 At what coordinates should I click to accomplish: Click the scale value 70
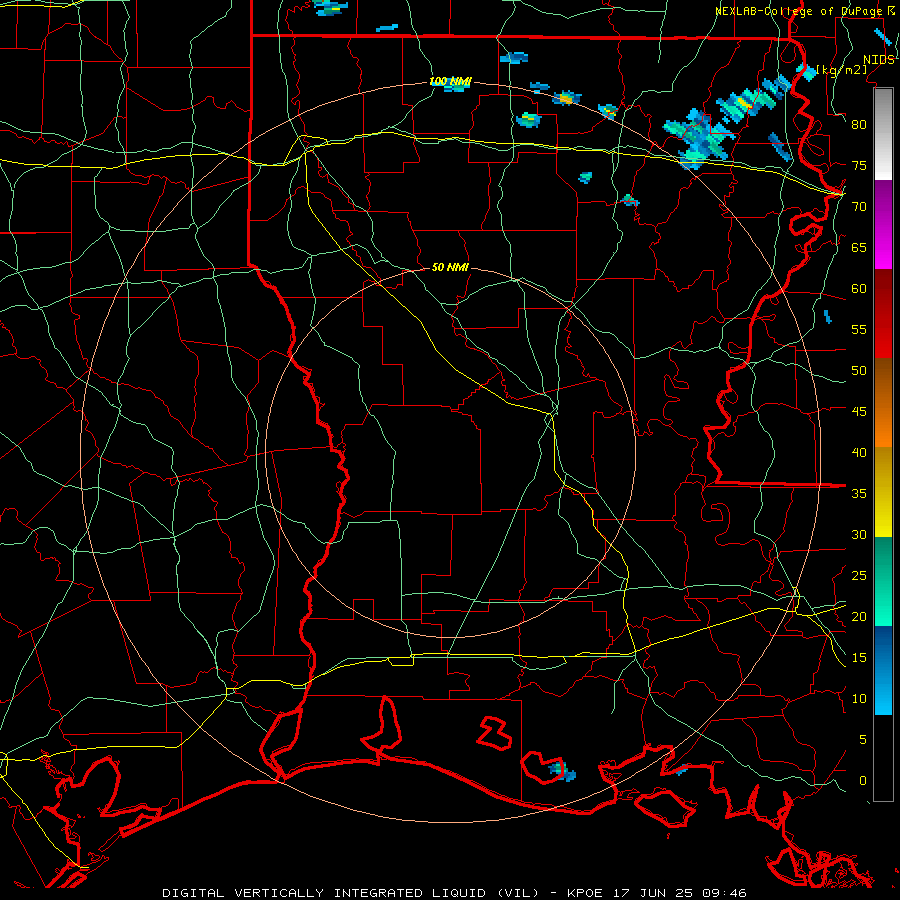[x=859, y=207]
